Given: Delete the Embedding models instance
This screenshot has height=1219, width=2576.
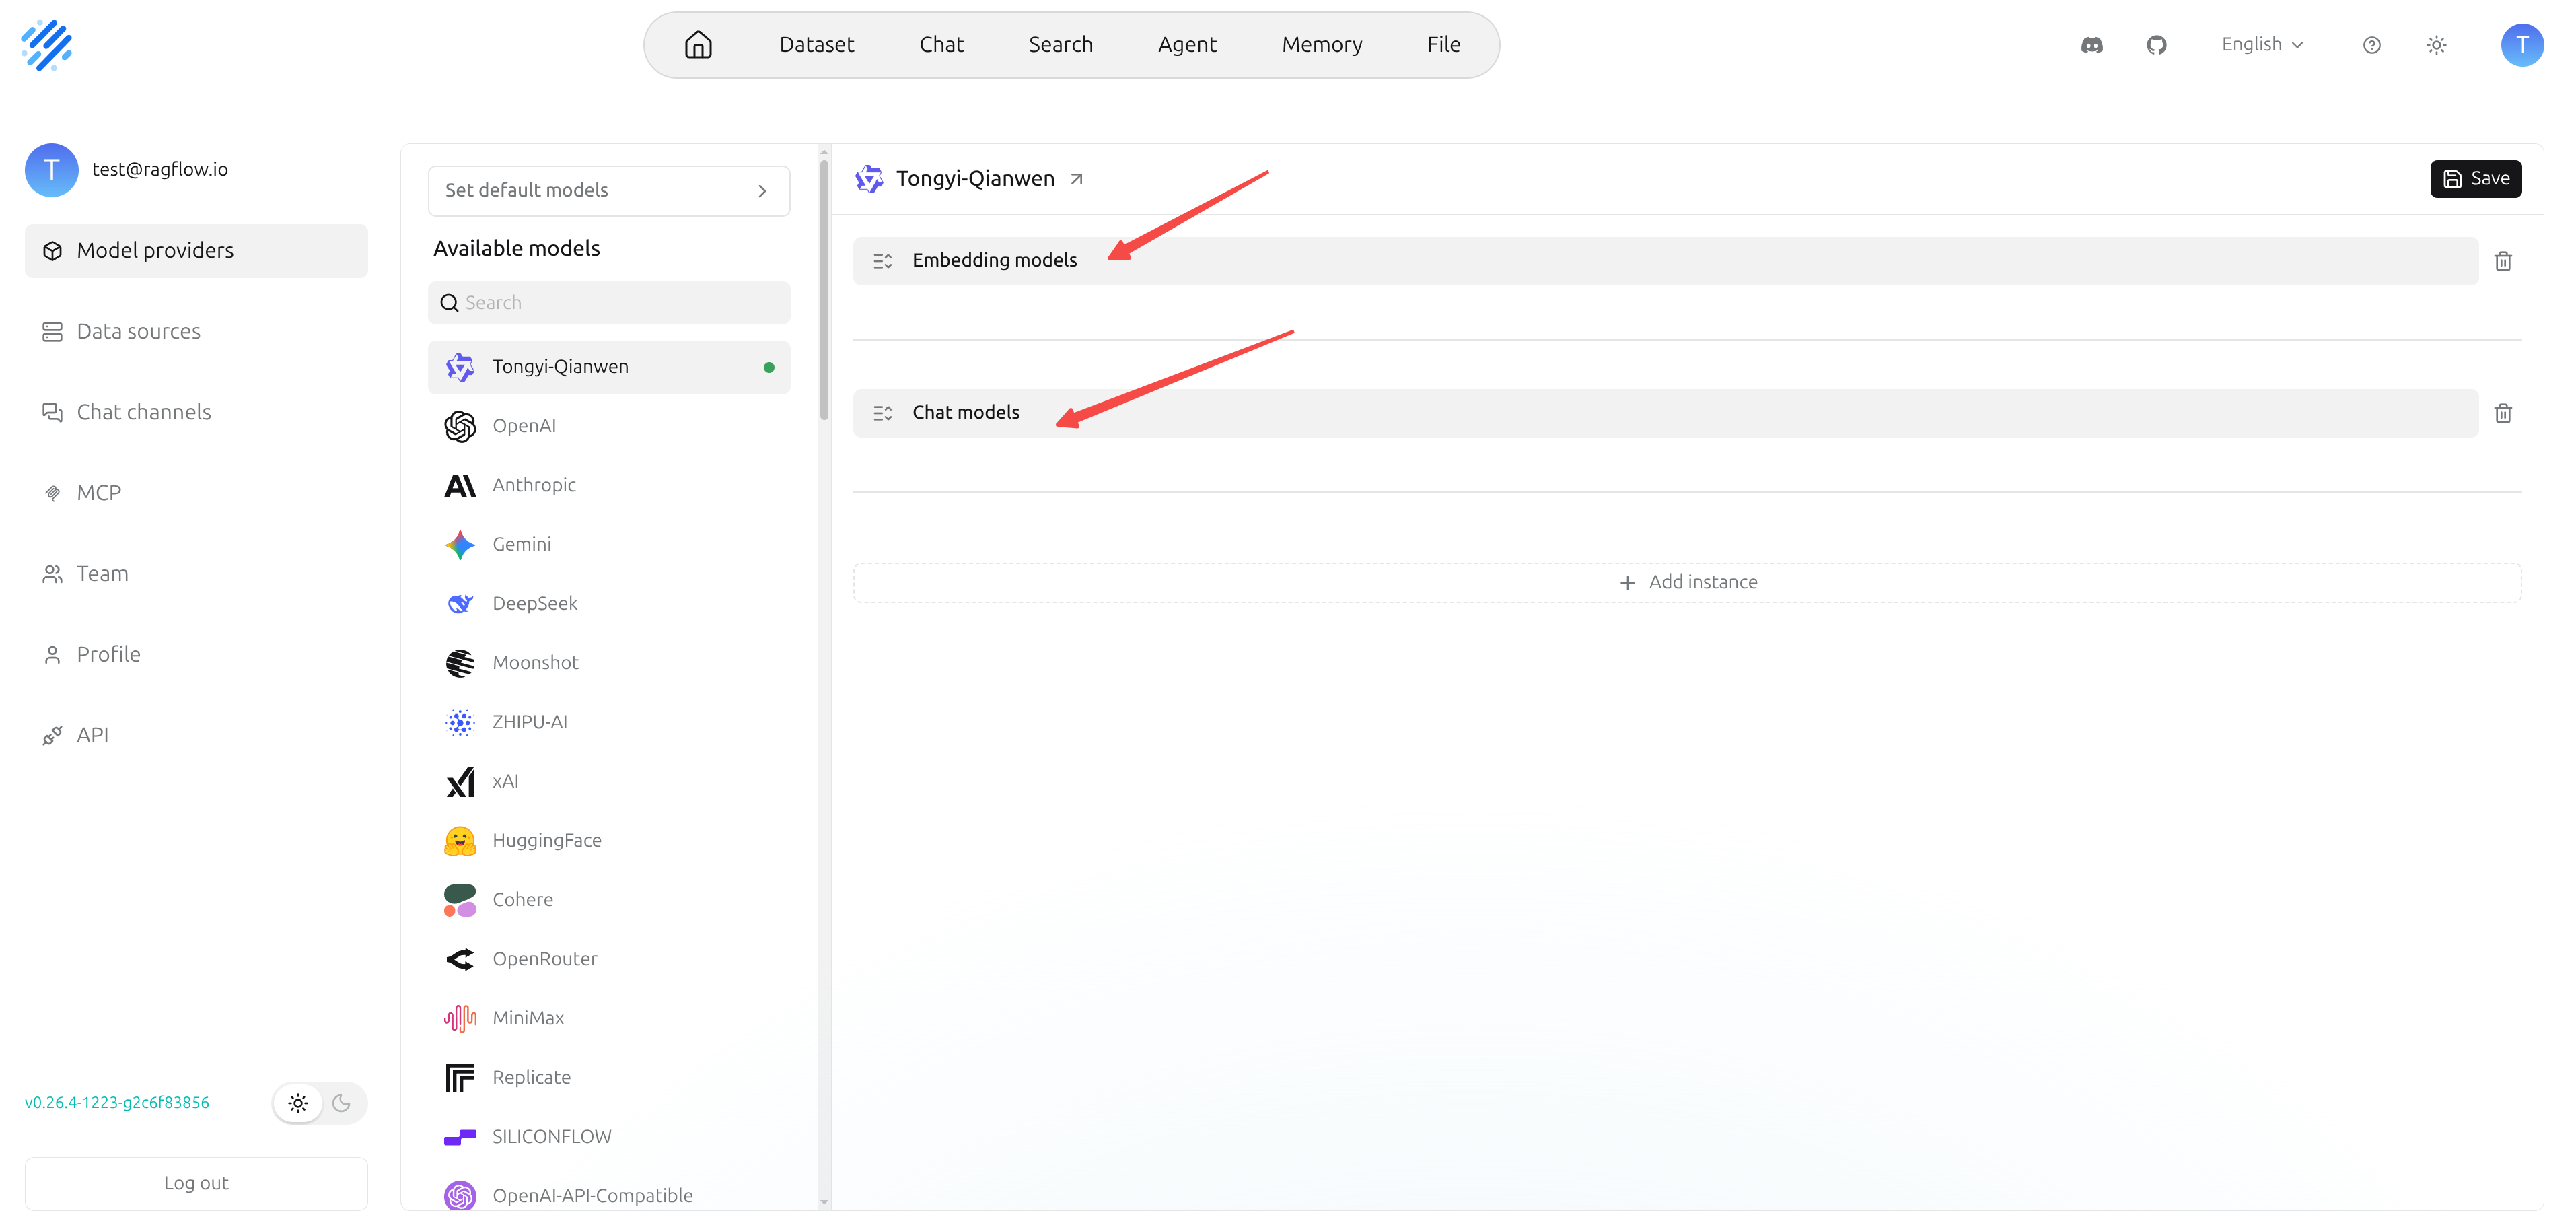Looking at the screenshot, I should [x=2503, y=261].
